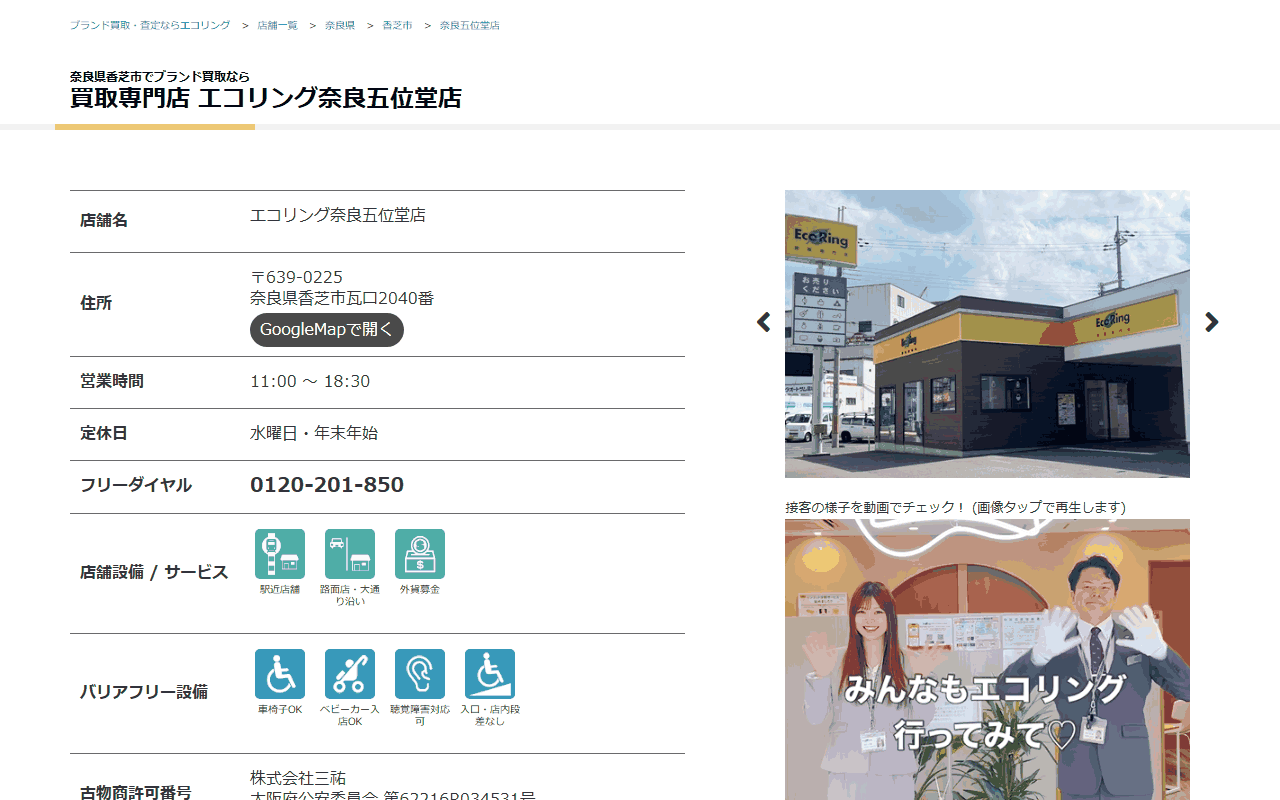This screenshot has width=1280, height=800.
Task: Click business hours 11:00 ～ 18:30
Action: pyautogui.click(x=310, y=381)
